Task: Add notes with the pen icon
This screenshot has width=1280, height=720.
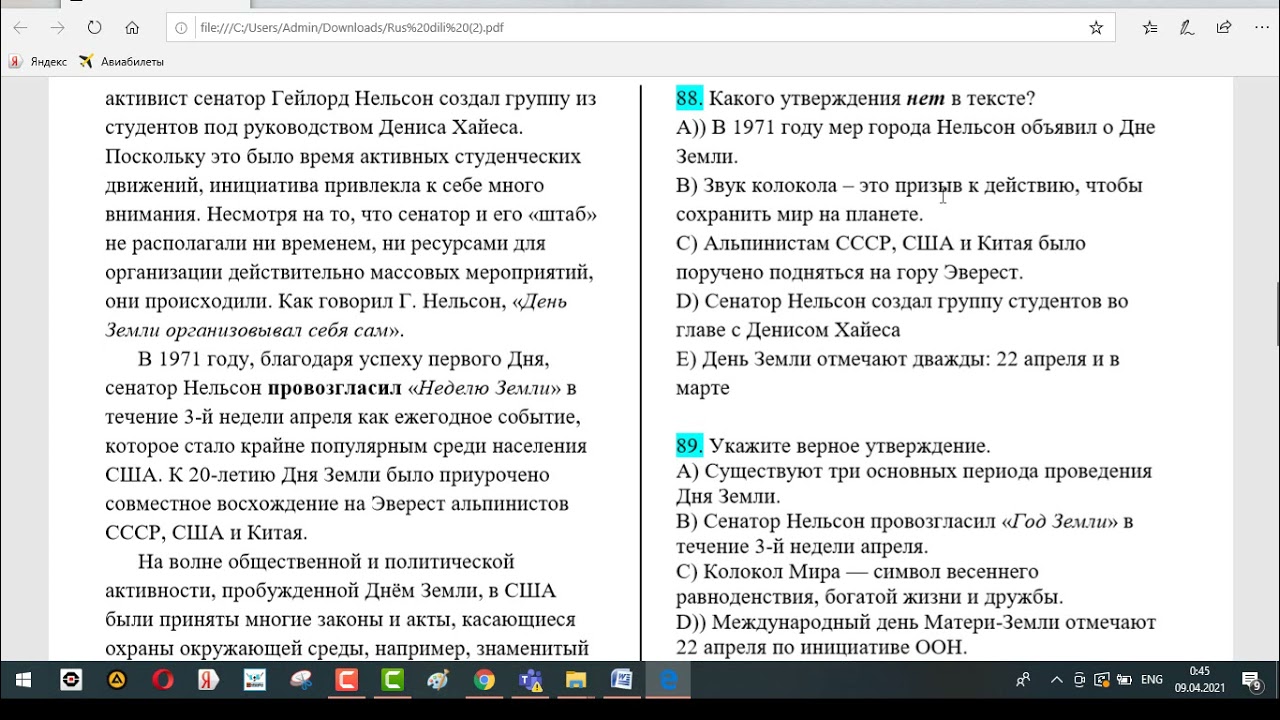Action: pyautogui.click(x=1187, y=28)
